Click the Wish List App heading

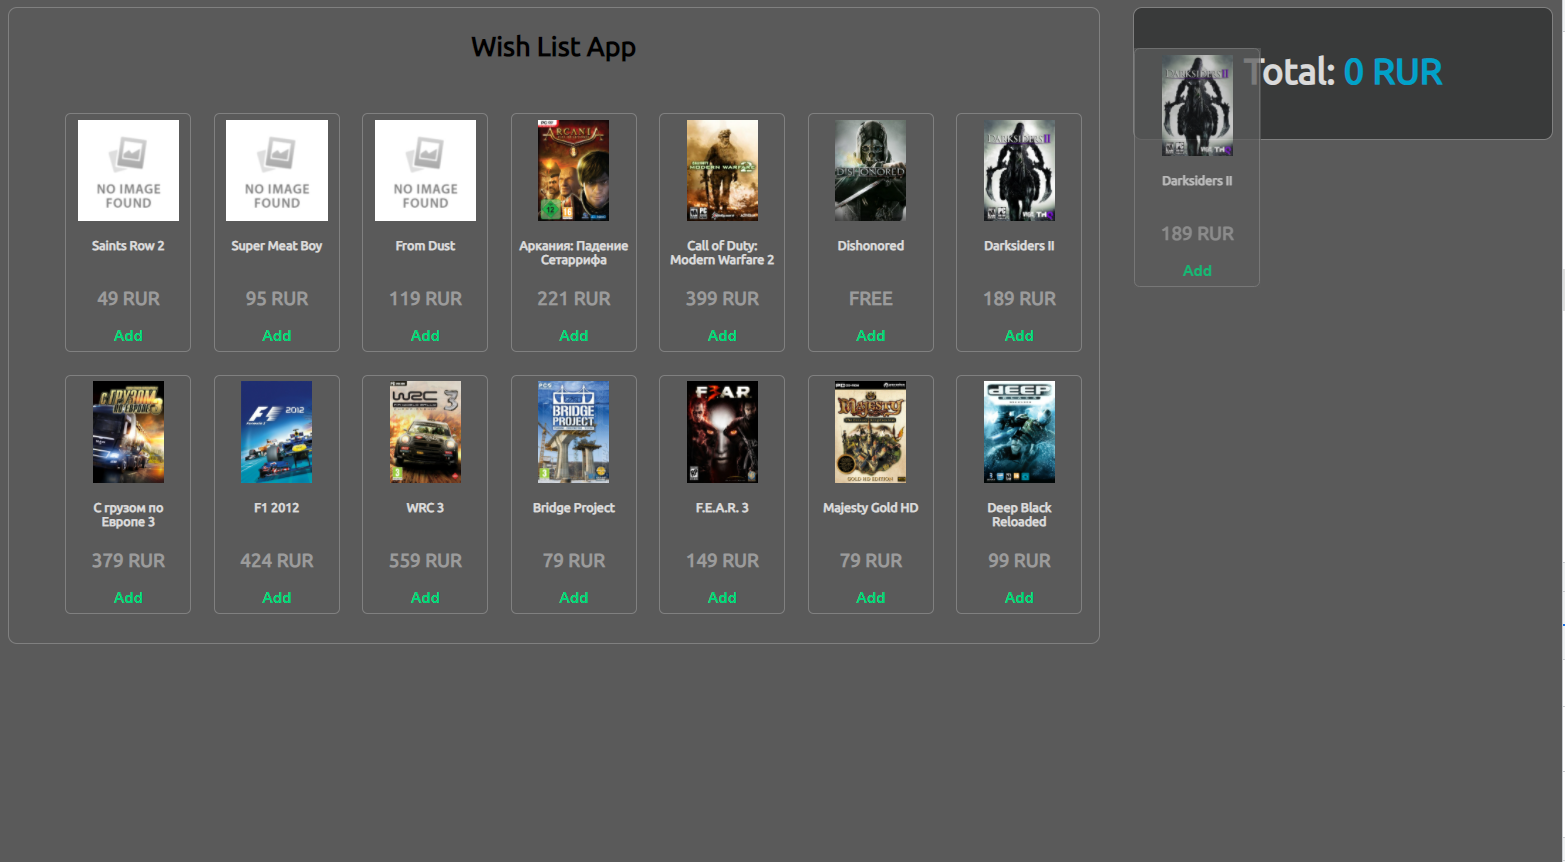553,47
